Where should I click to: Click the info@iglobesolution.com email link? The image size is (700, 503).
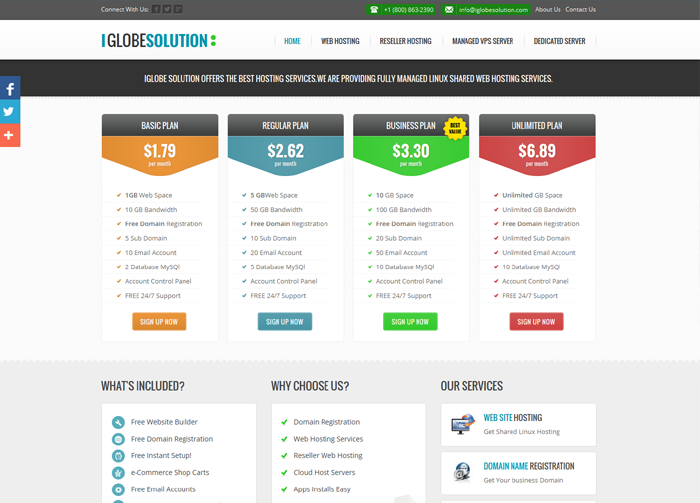tap(493, 9)
